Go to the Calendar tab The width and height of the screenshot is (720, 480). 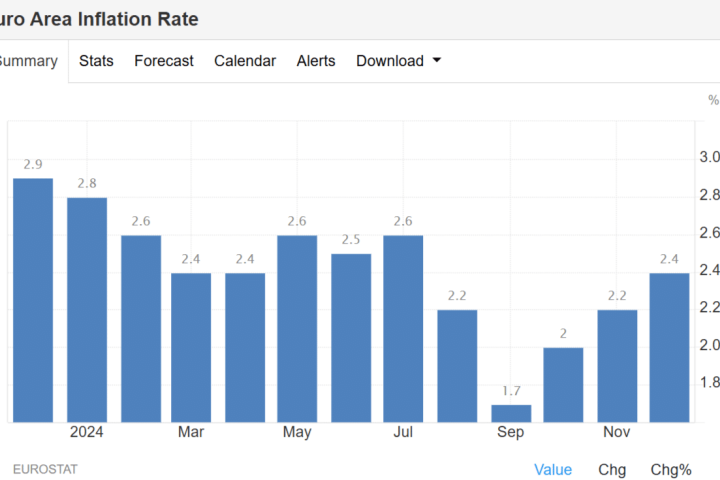point(245,61)
